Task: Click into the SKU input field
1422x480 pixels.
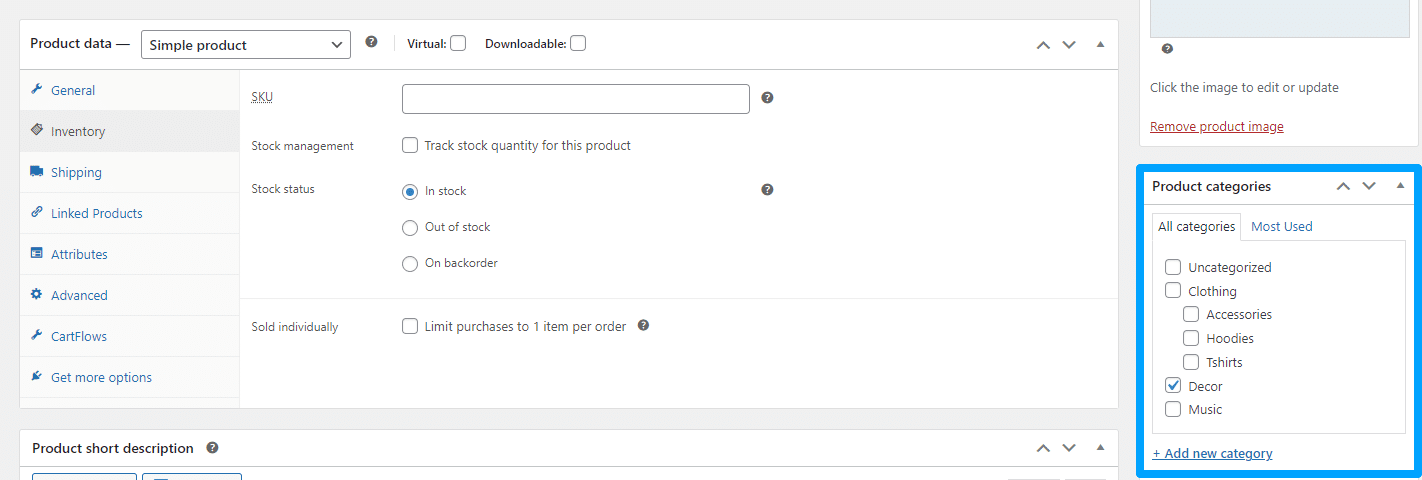Action: [576, 99]
